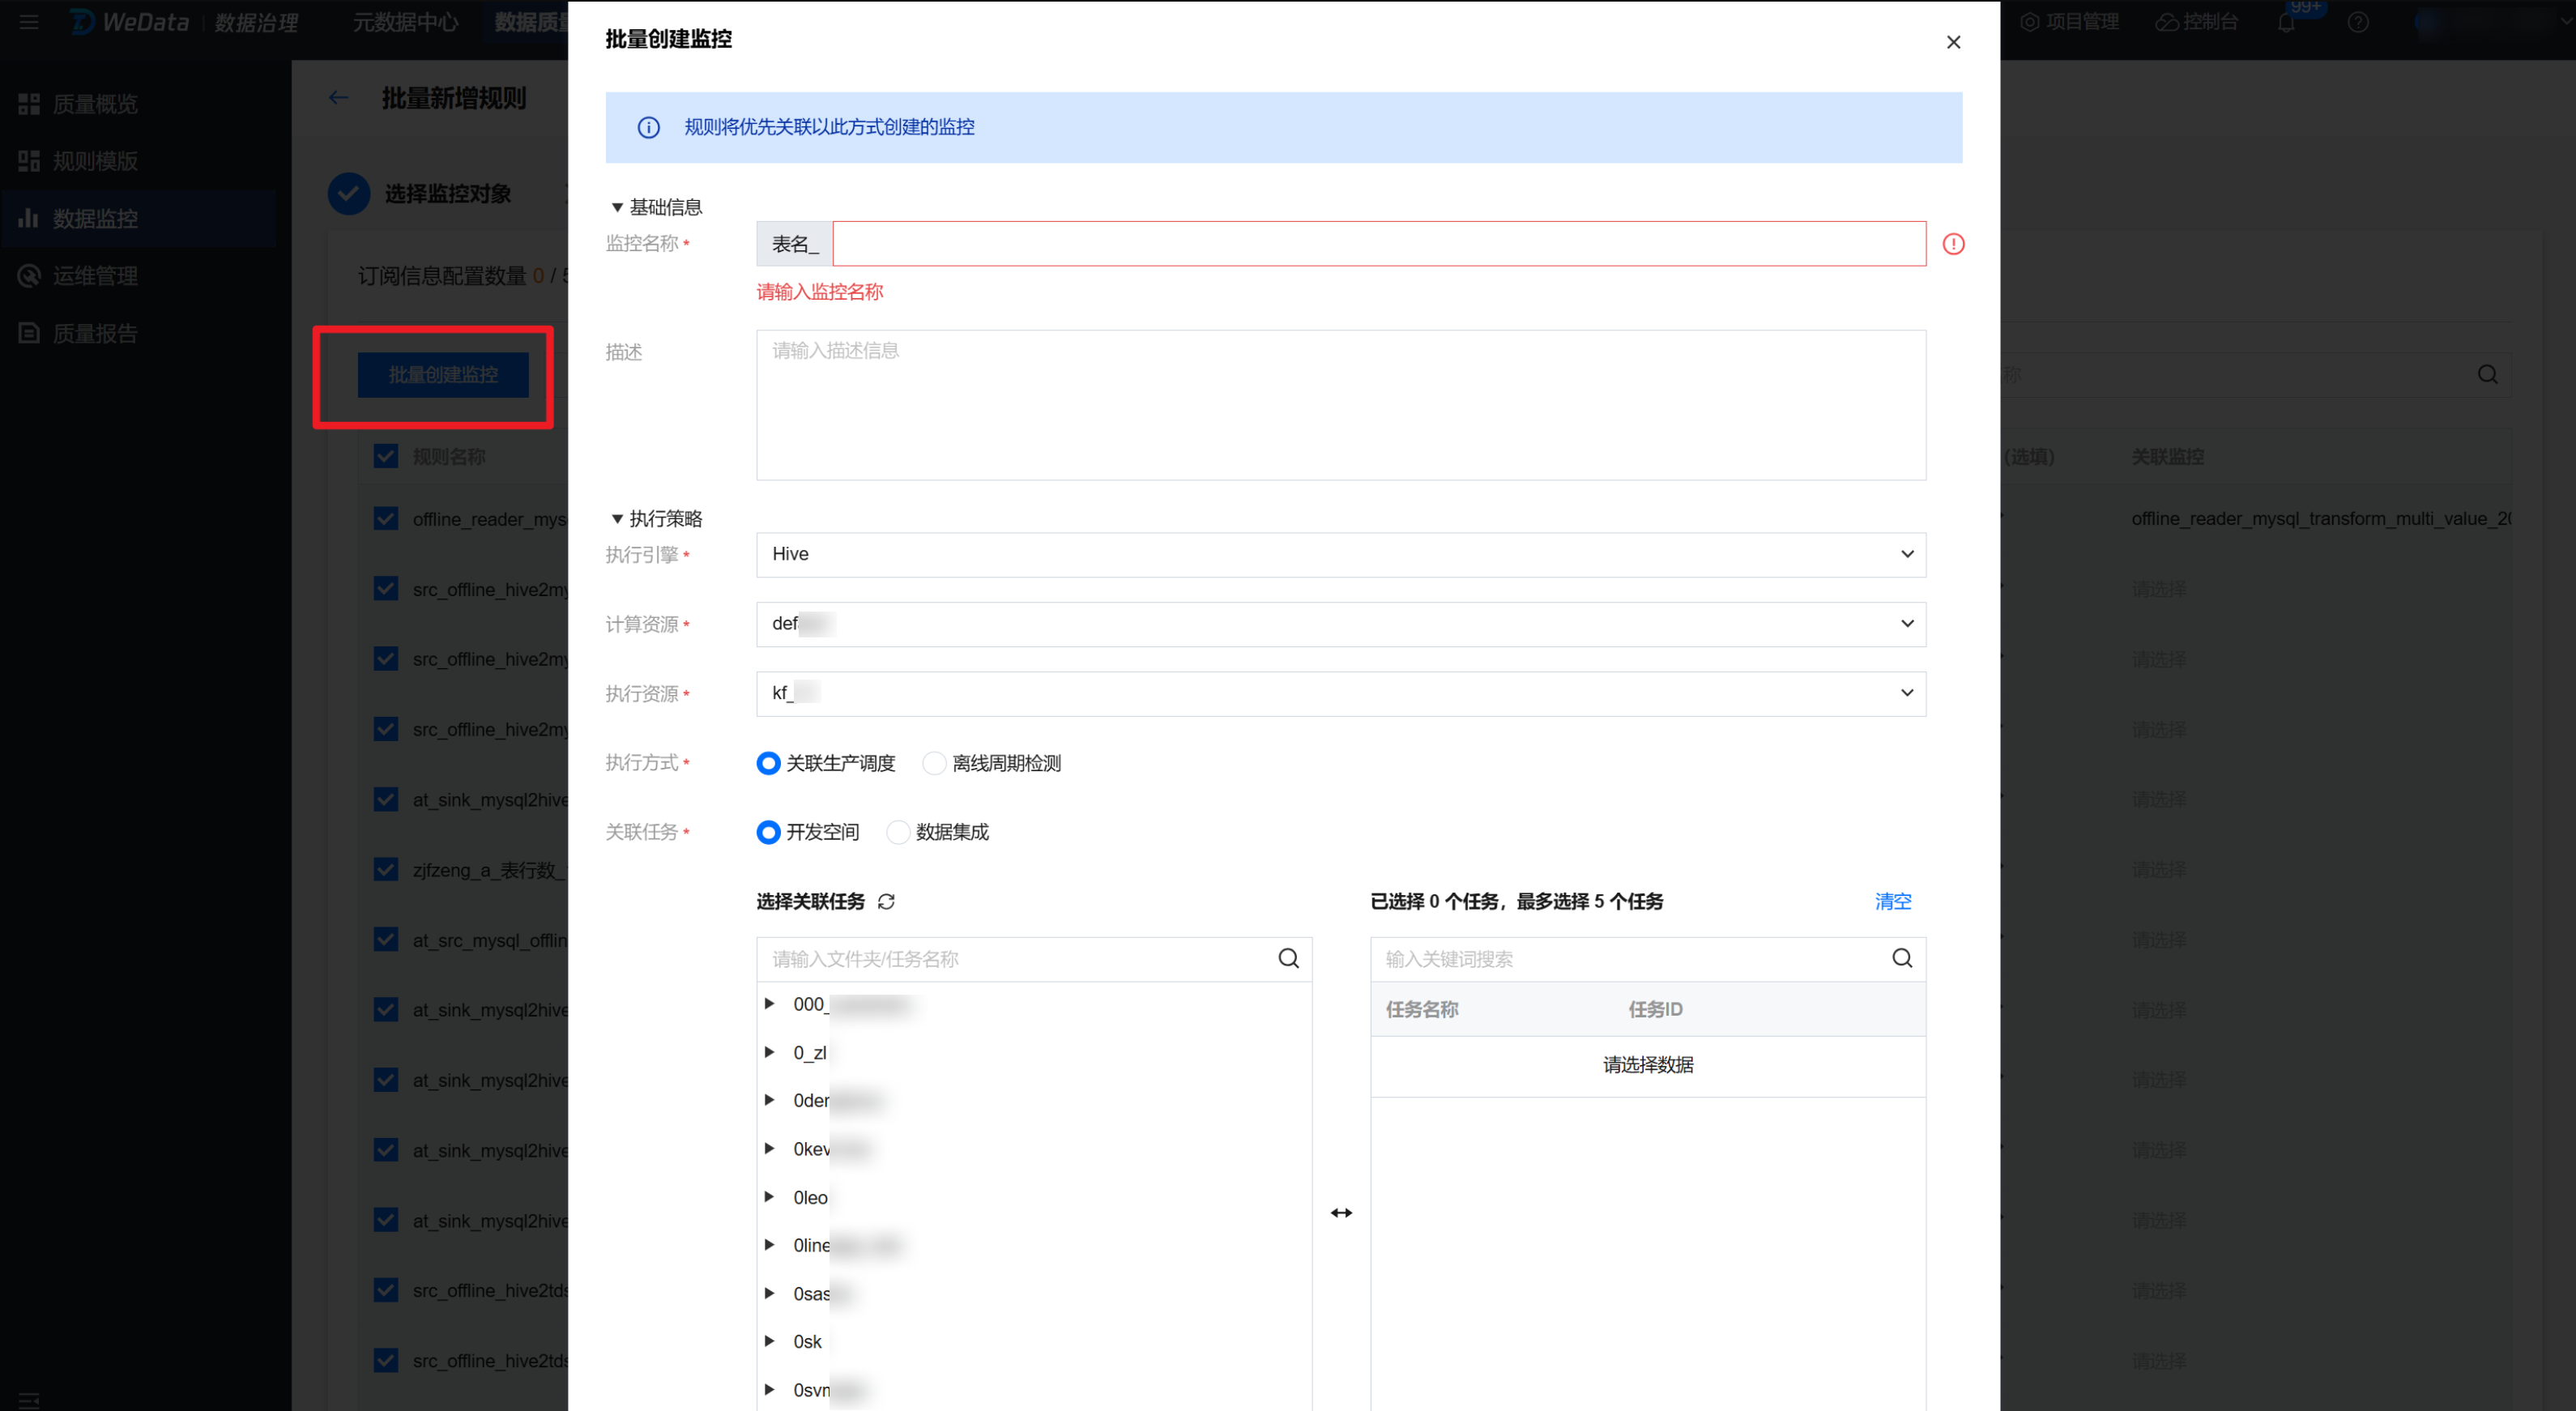2576x1411 pixels.
Task: Click the 任务ID column header
Action: (1655, 1009)
